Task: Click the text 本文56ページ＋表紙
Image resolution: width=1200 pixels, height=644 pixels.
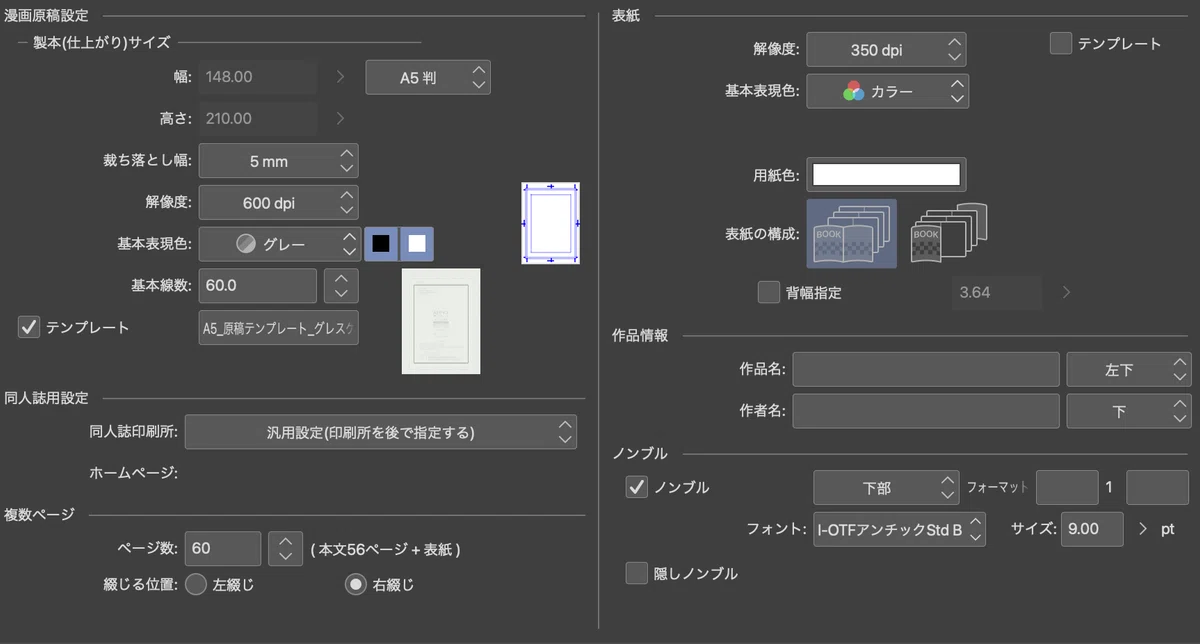Action: [385, 549]
